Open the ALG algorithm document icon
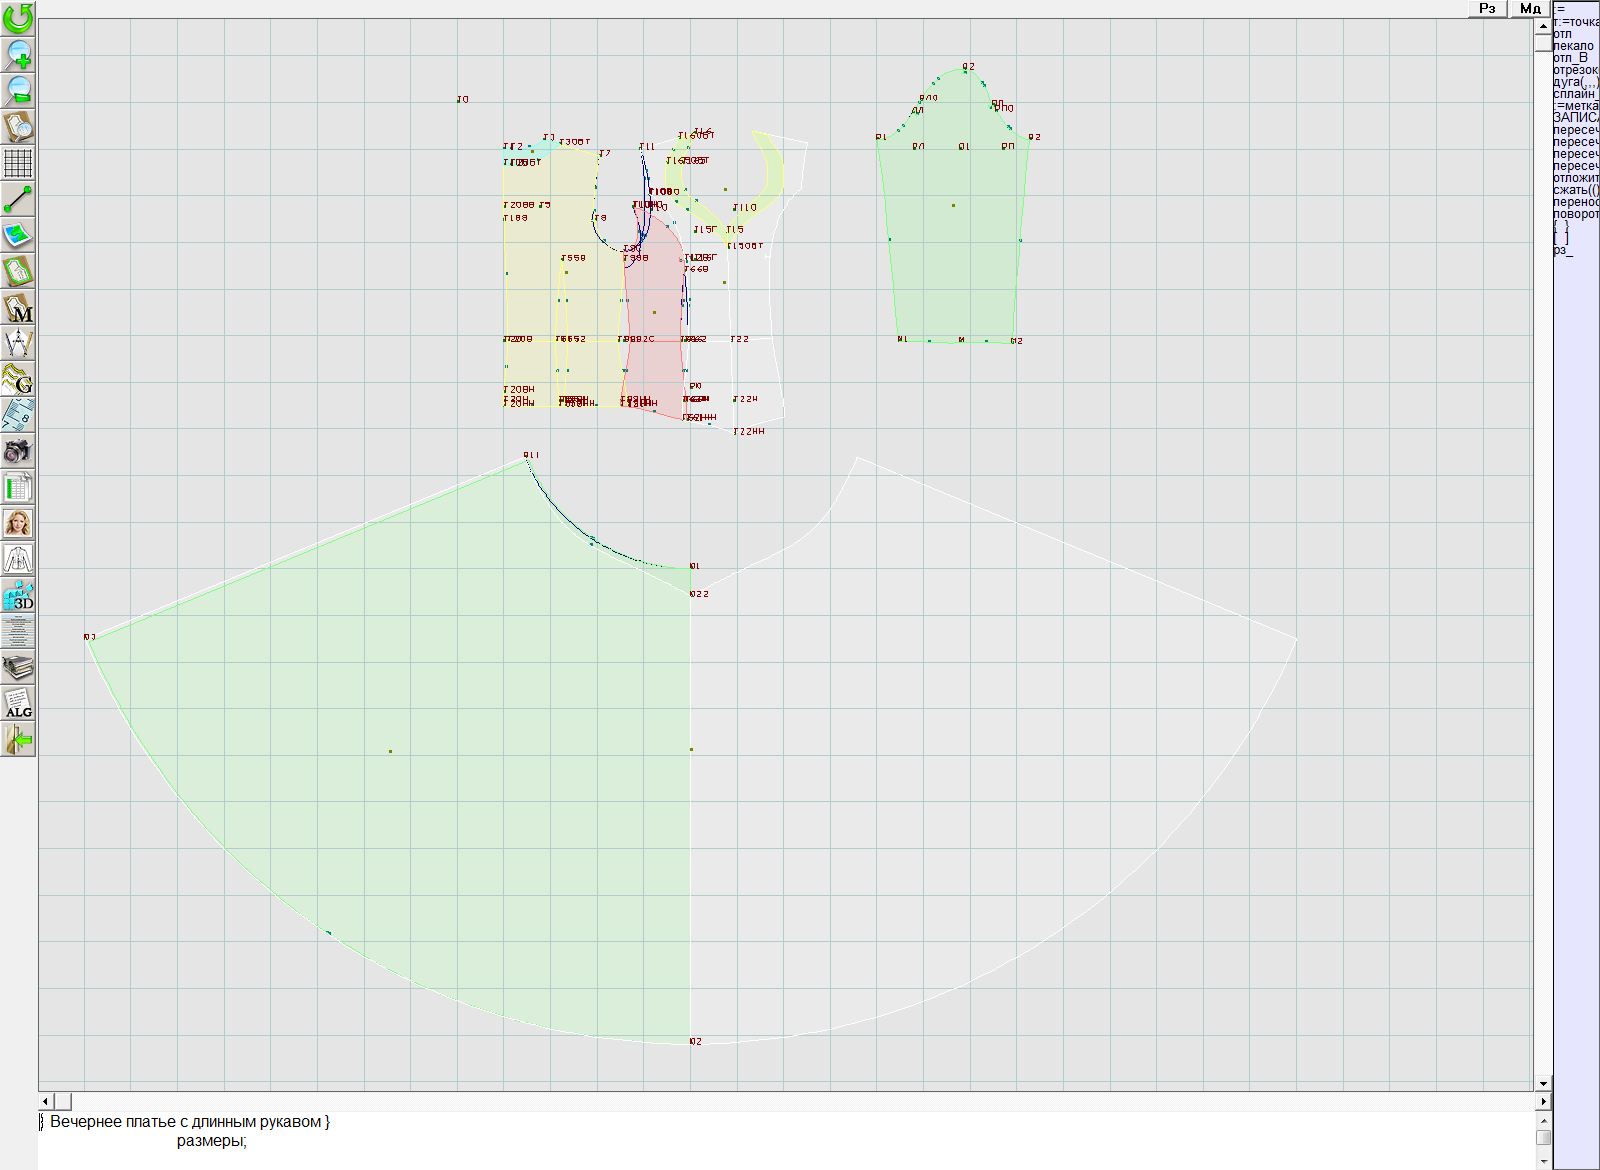This screenshot has width=1600, height=1170. 18,703
